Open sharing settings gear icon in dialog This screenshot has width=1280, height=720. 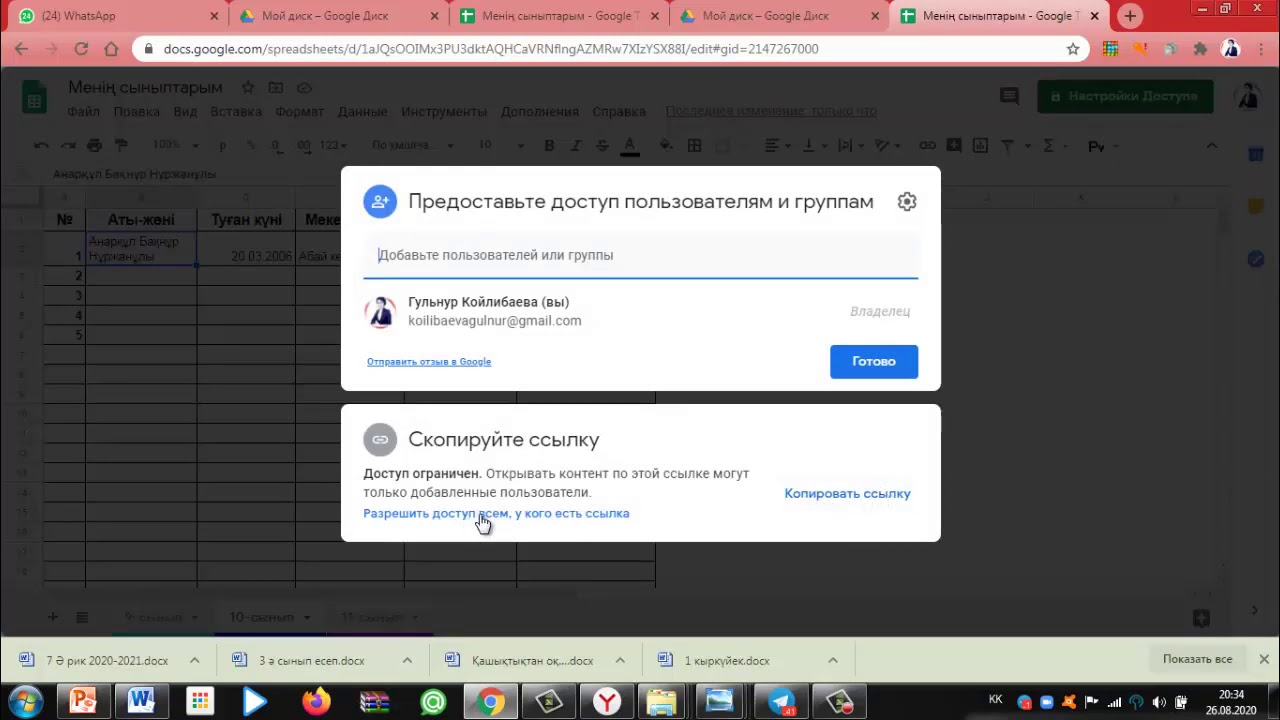click(907, 201)
